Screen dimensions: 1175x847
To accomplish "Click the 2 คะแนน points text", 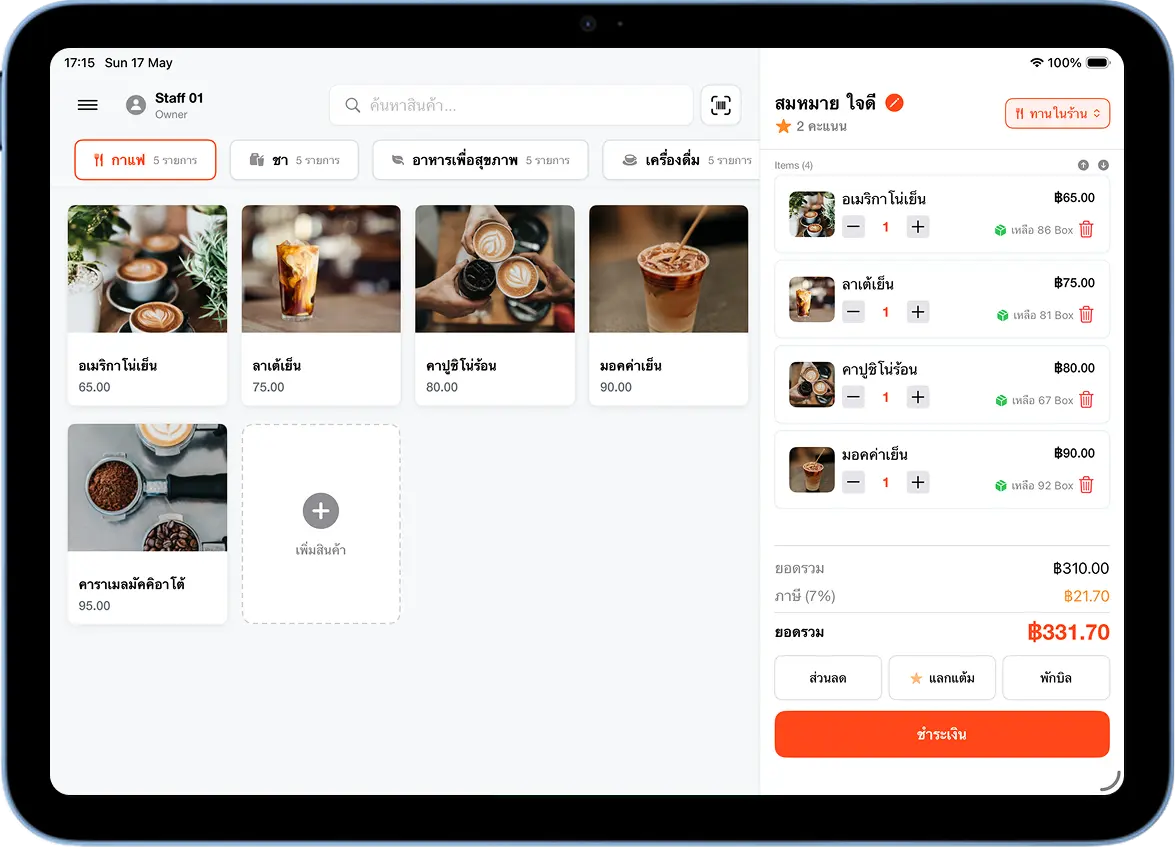I will click(x=821, y=126).
